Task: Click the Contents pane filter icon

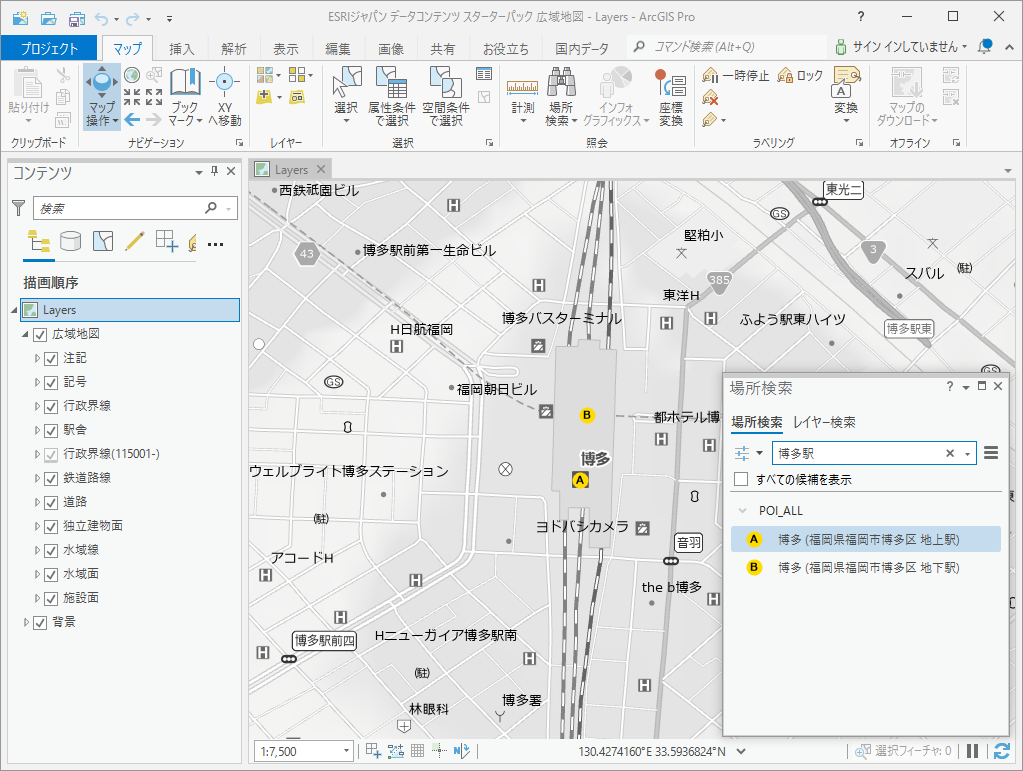Action: point(18,208)
